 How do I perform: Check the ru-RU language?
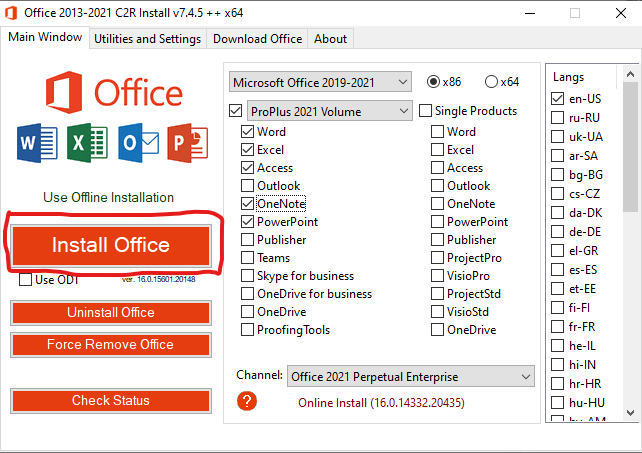pos(557,118)
